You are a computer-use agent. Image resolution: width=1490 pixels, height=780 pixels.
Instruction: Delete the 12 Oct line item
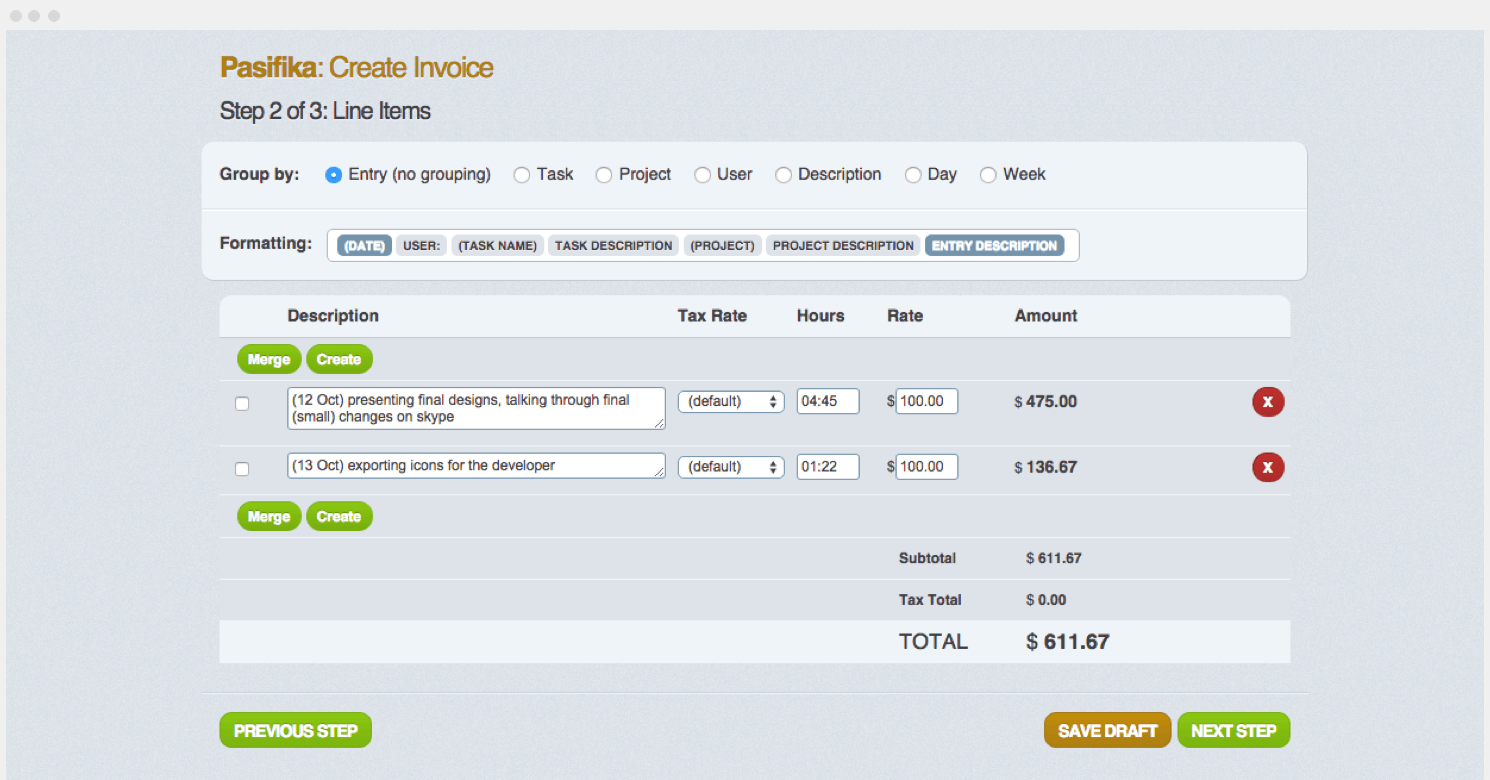coord(1268,402)
